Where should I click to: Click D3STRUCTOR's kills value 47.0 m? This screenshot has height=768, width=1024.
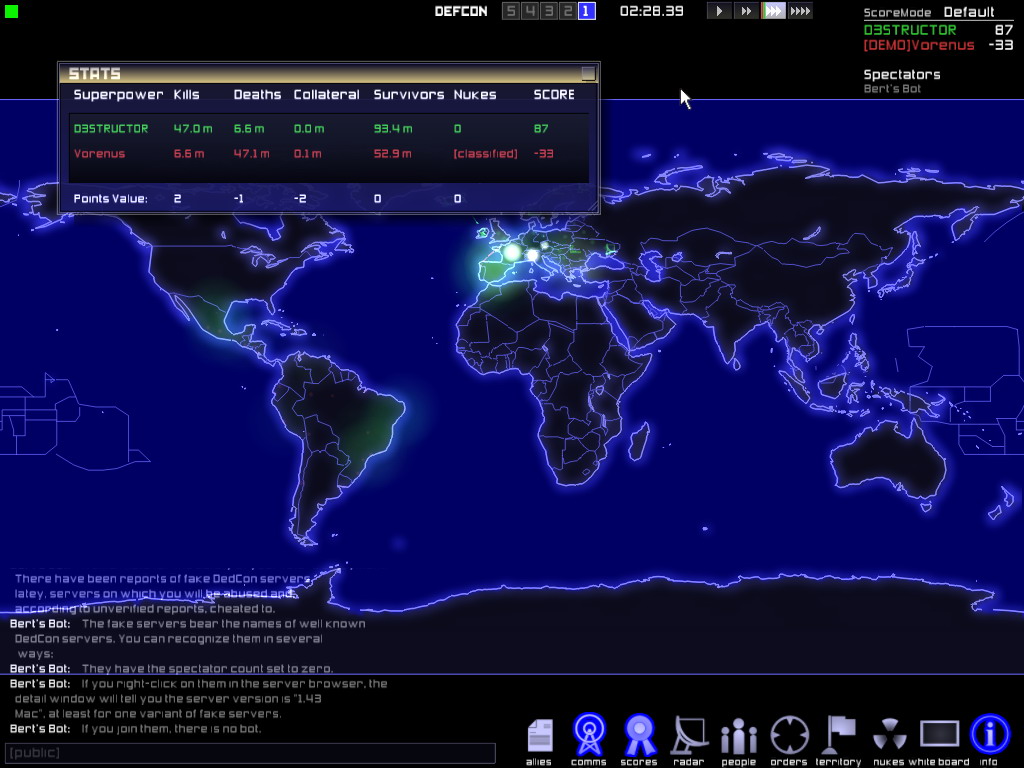click(x=193, y=129)
